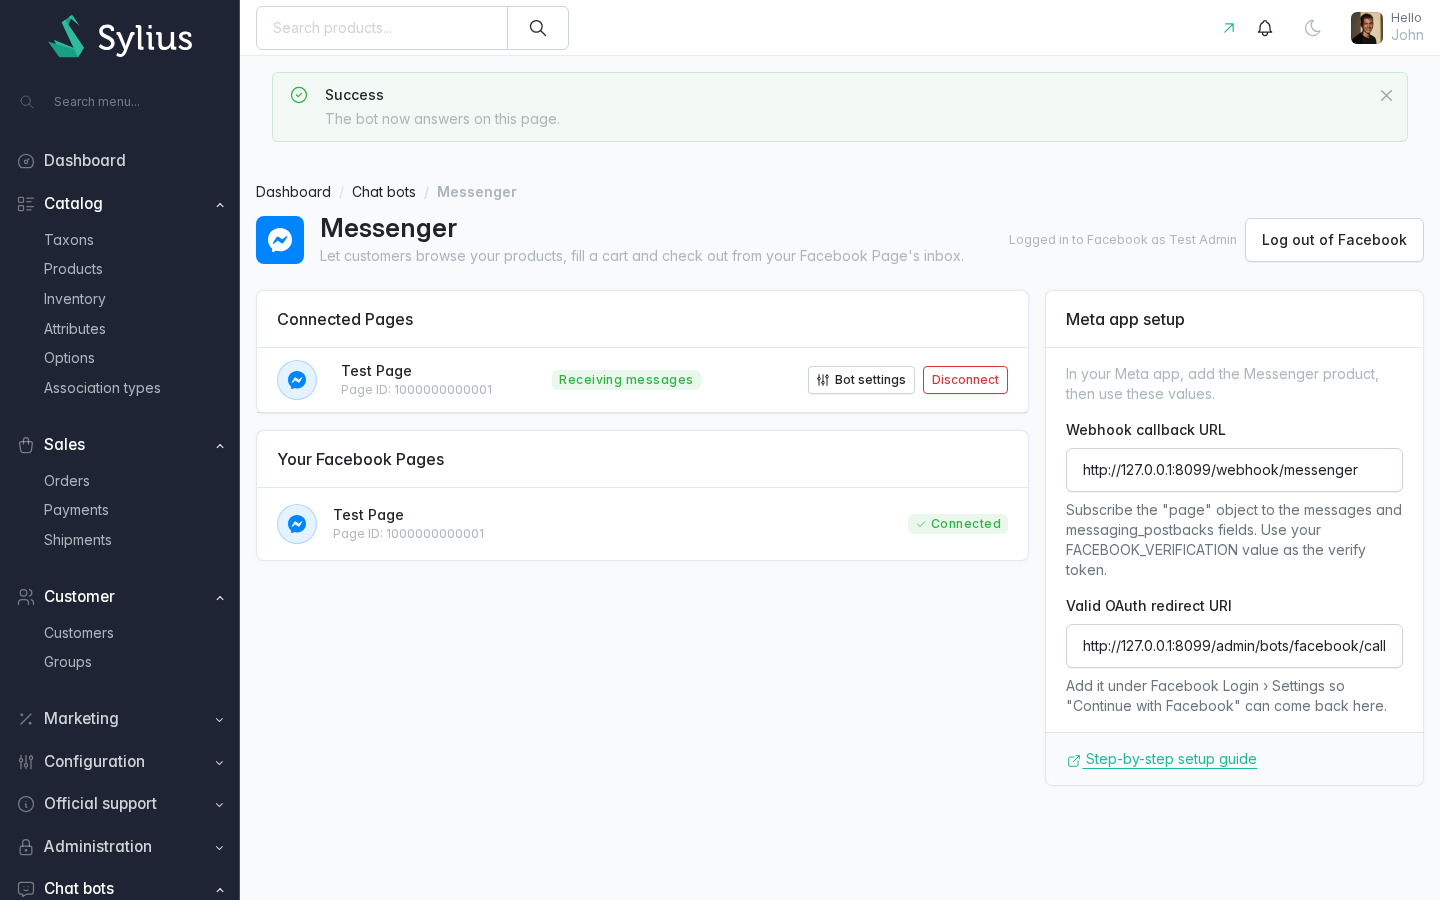This screenshot has width=1440, height=900.
Task: Focus the Search products field
Action: click(x=382, y=28)
